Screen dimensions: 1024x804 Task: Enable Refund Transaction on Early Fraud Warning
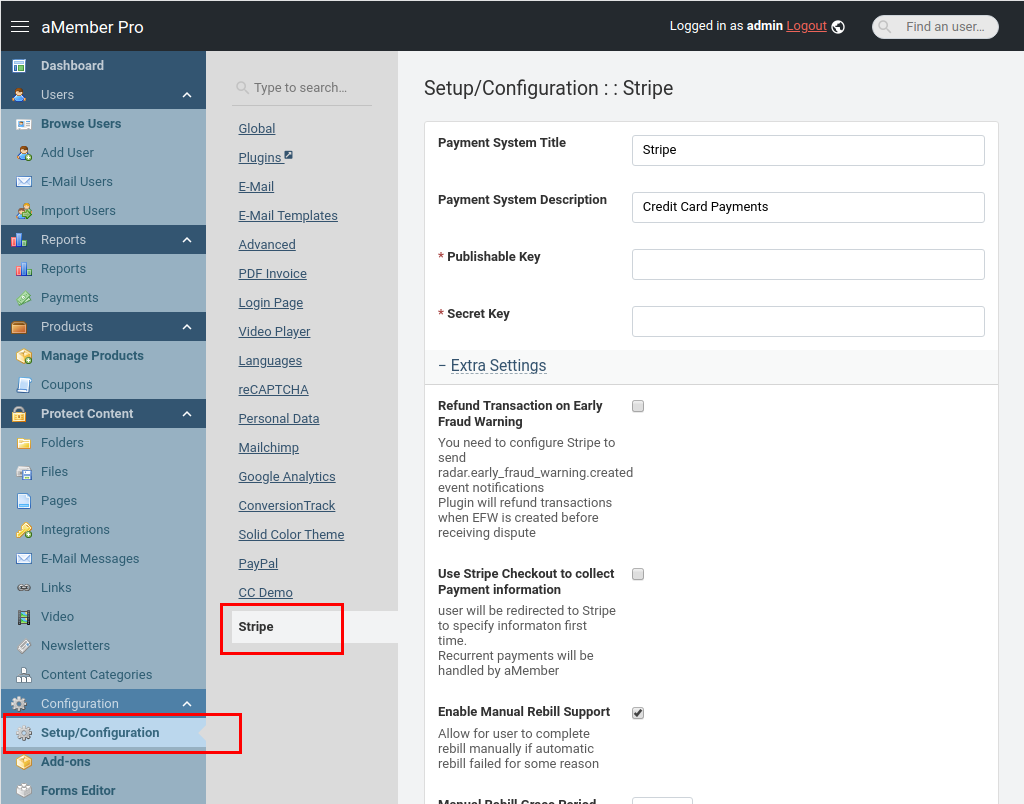point(638,406)
